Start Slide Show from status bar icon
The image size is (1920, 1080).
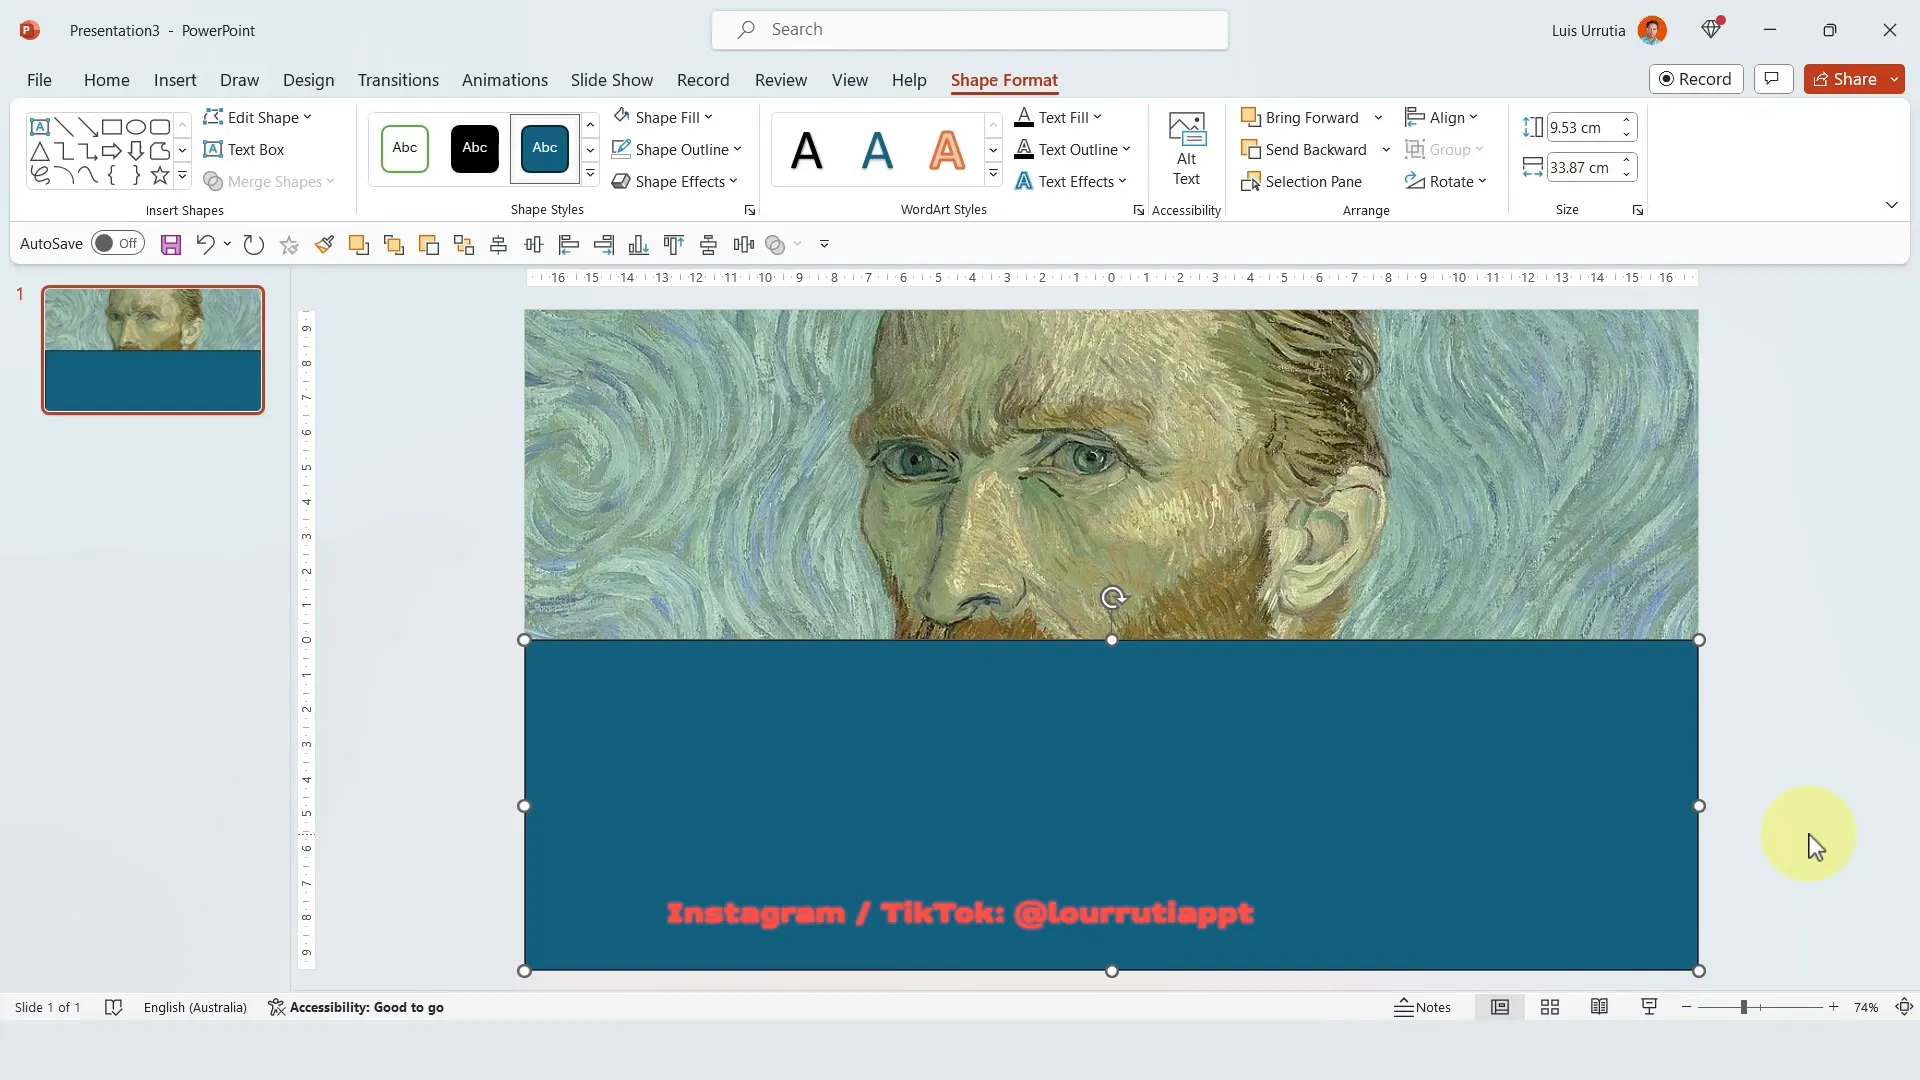tap(1650, 1007)
